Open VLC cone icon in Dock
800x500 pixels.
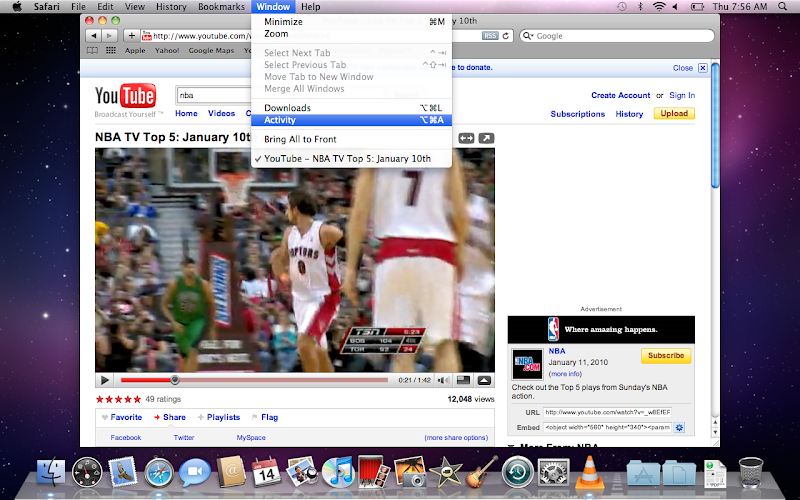589,472
